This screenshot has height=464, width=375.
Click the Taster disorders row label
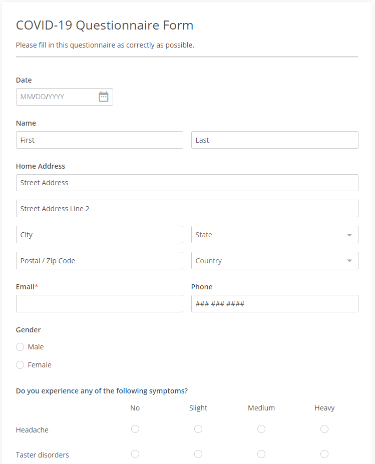[42, 455]
